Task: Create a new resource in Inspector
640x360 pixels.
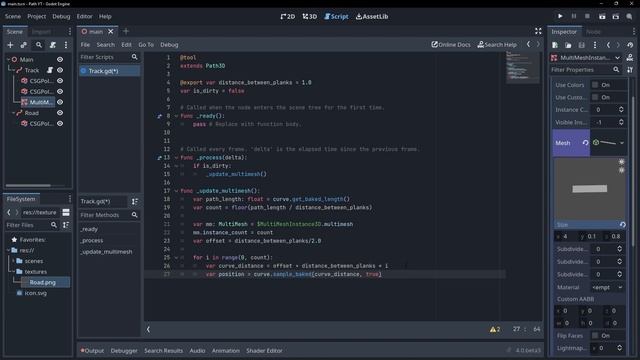Action: point(555,45)
